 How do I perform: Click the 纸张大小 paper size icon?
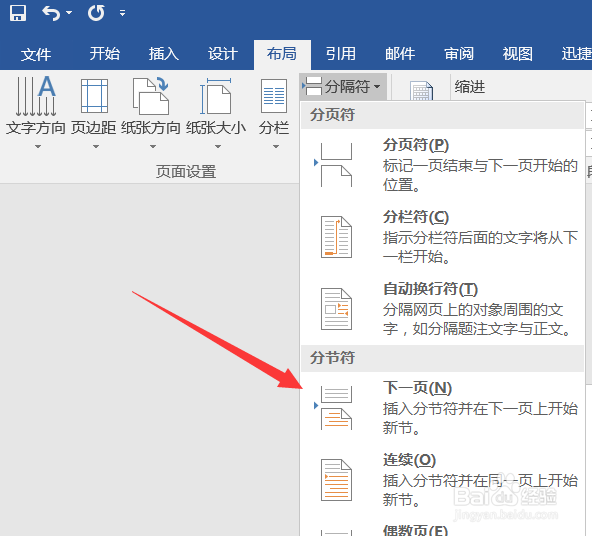pos(216,96)
